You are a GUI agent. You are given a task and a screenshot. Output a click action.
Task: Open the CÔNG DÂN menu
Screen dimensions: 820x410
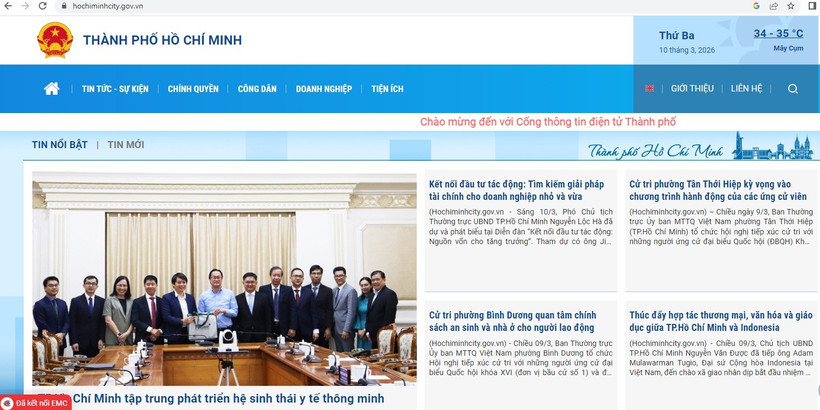point(257,89)
